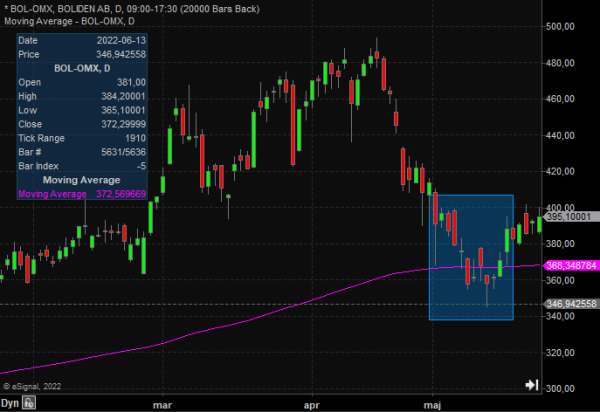Click the 'apr' month label on time axis

[x=311, y=405]
